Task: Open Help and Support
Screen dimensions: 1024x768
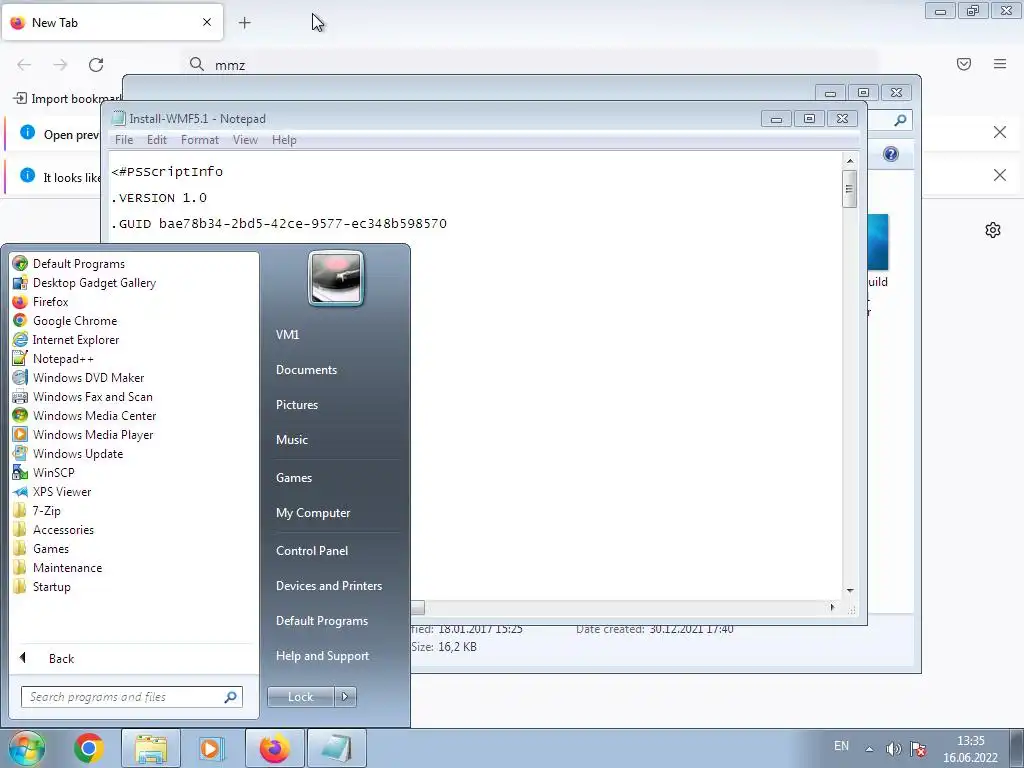Action: pyautogui.click(x=322, y=656)
